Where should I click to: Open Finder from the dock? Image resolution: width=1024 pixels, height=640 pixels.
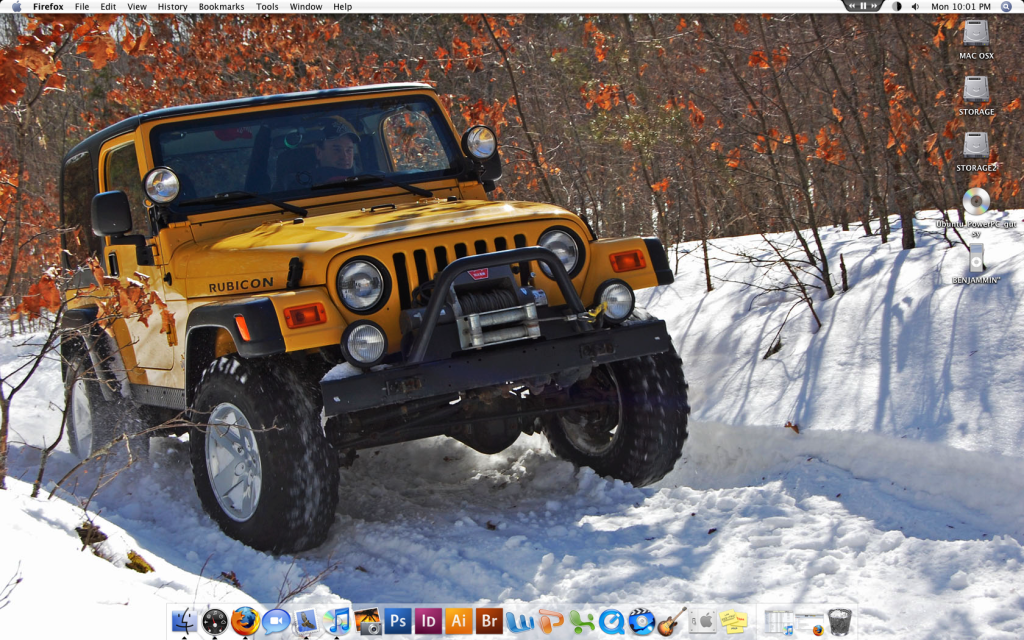(x=184, y=621)
